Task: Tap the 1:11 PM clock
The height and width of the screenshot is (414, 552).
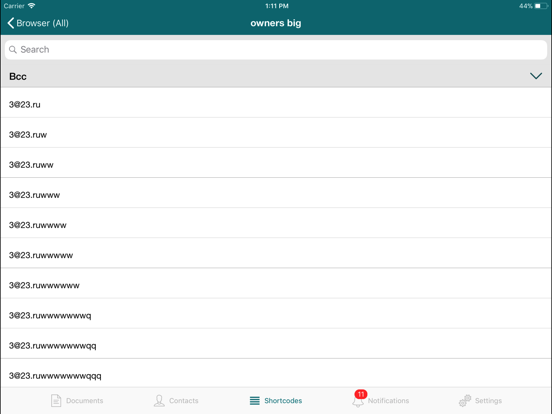Action: point(277,6)
